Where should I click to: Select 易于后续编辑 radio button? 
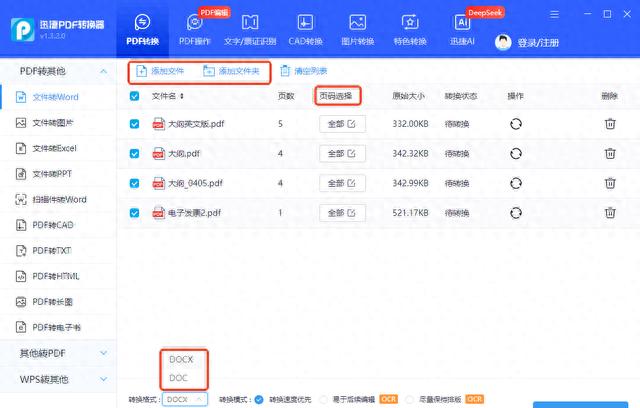pos(324,399)
